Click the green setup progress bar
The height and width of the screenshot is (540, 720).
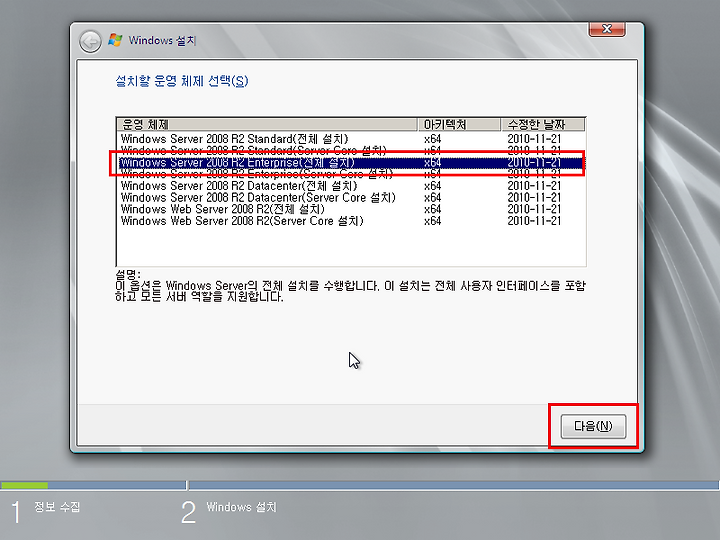pos(24,485)
